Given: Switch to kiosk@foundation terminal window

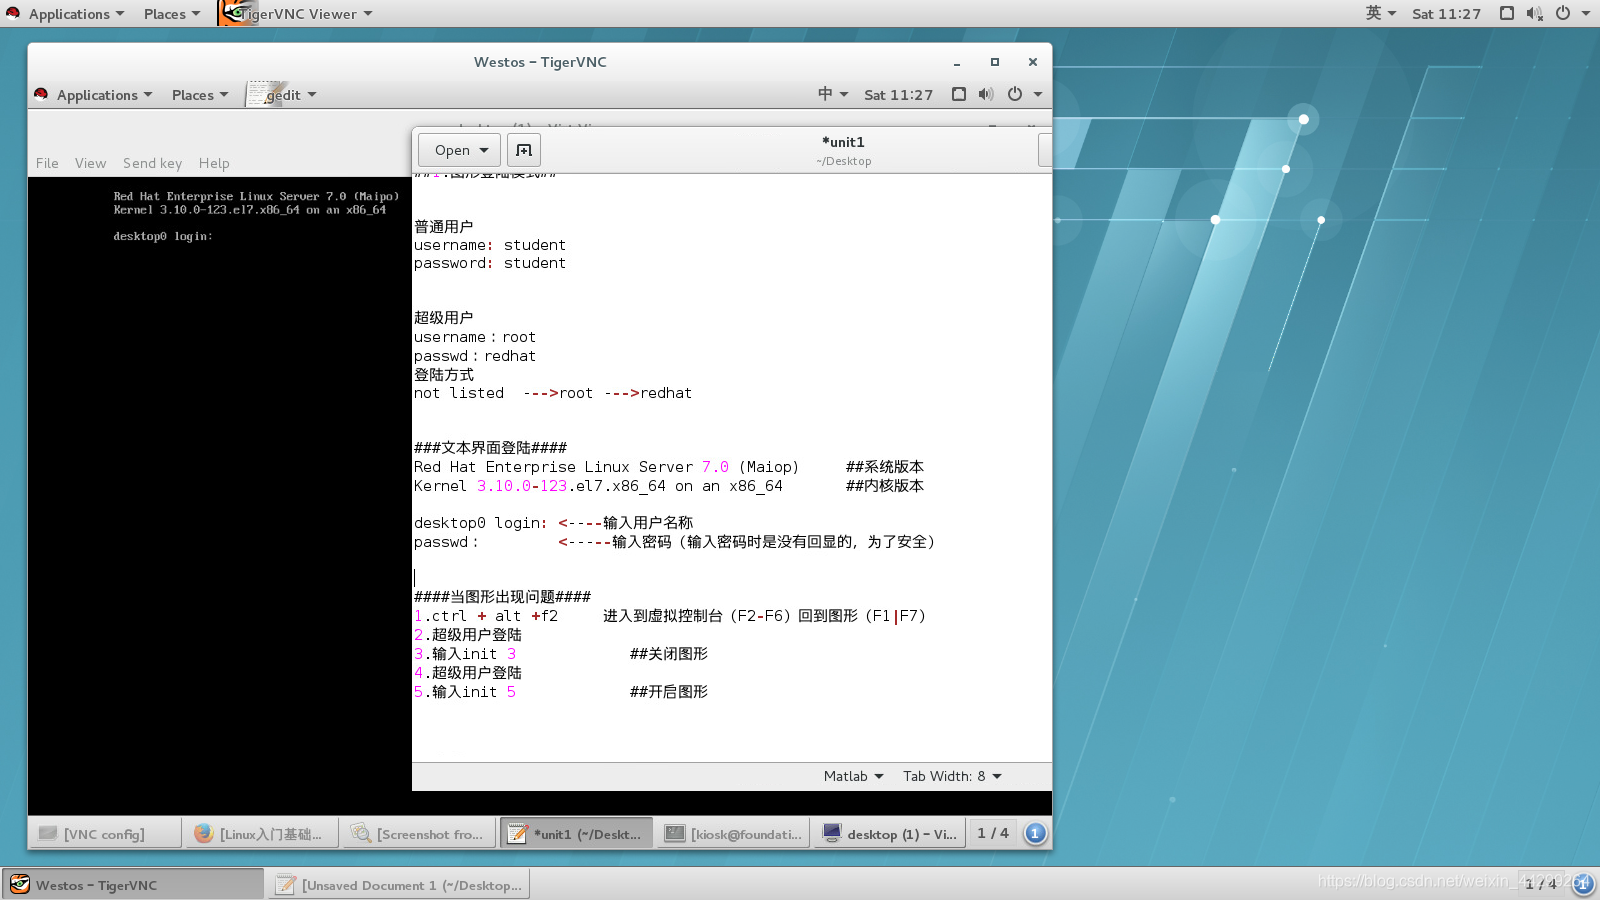Looking at the screenshot, I should (x=733, y=834).
